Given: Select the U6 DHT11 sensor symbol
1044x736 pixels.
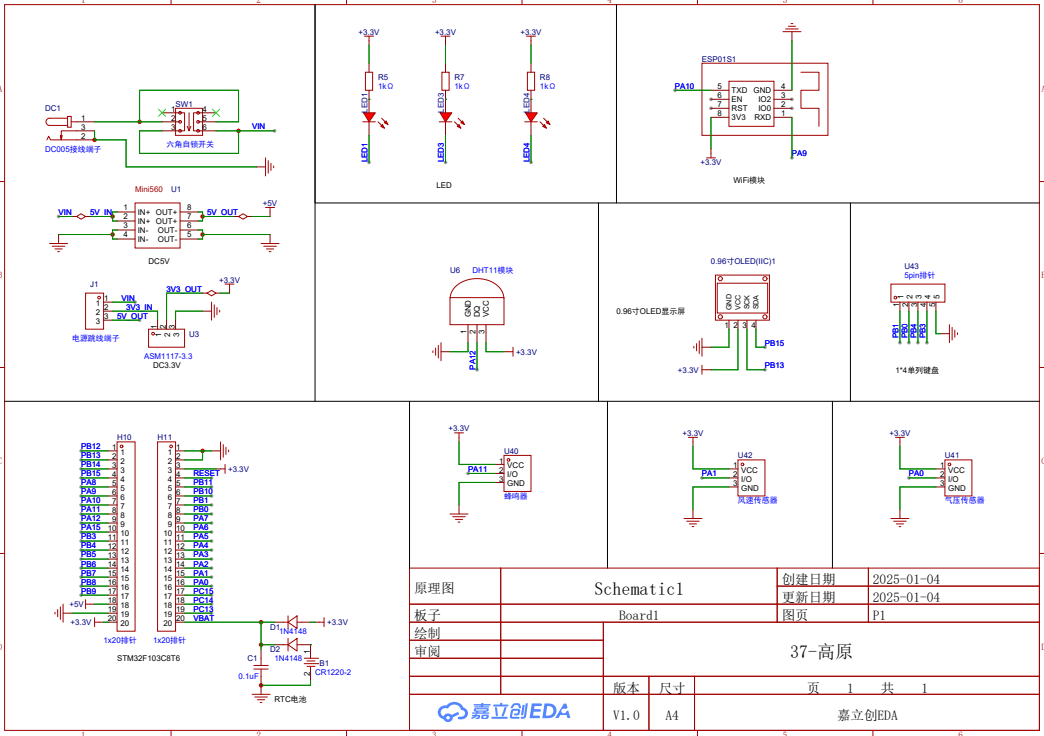Looking at the screenshot, I should click(x=477, y=302).
